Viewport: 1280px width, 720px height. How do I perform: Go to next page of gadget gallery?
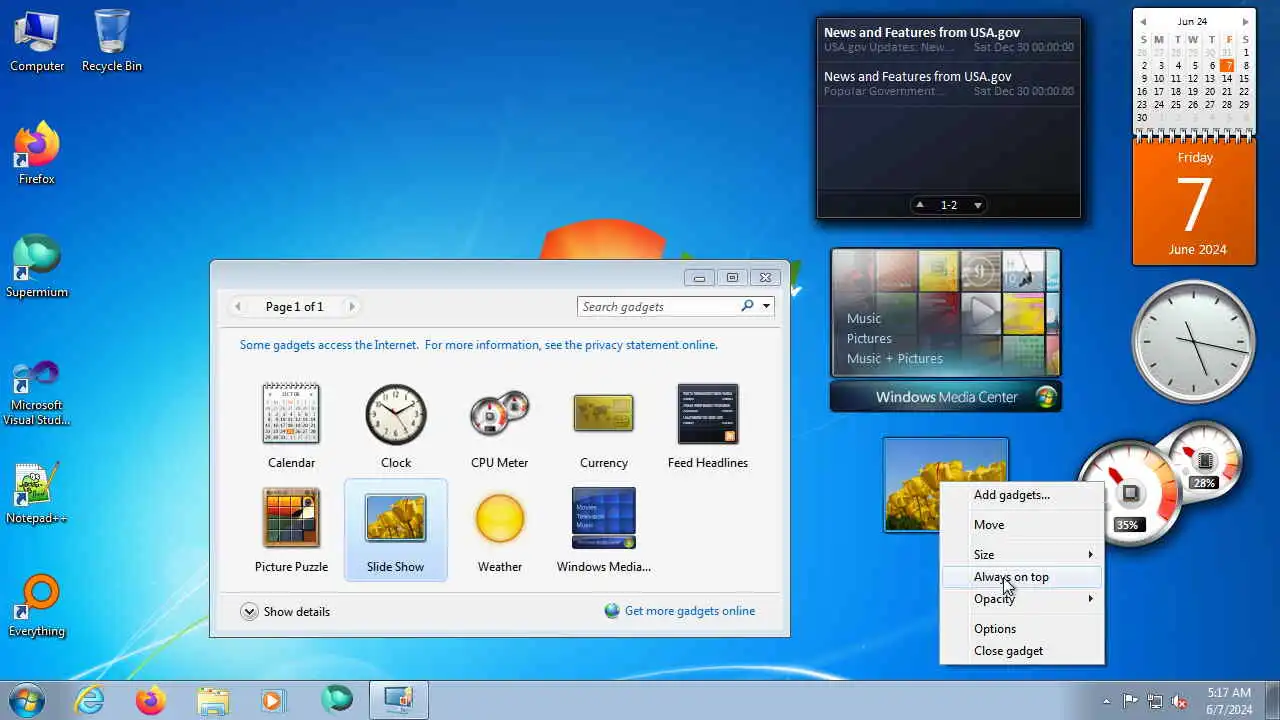point(351,306)
